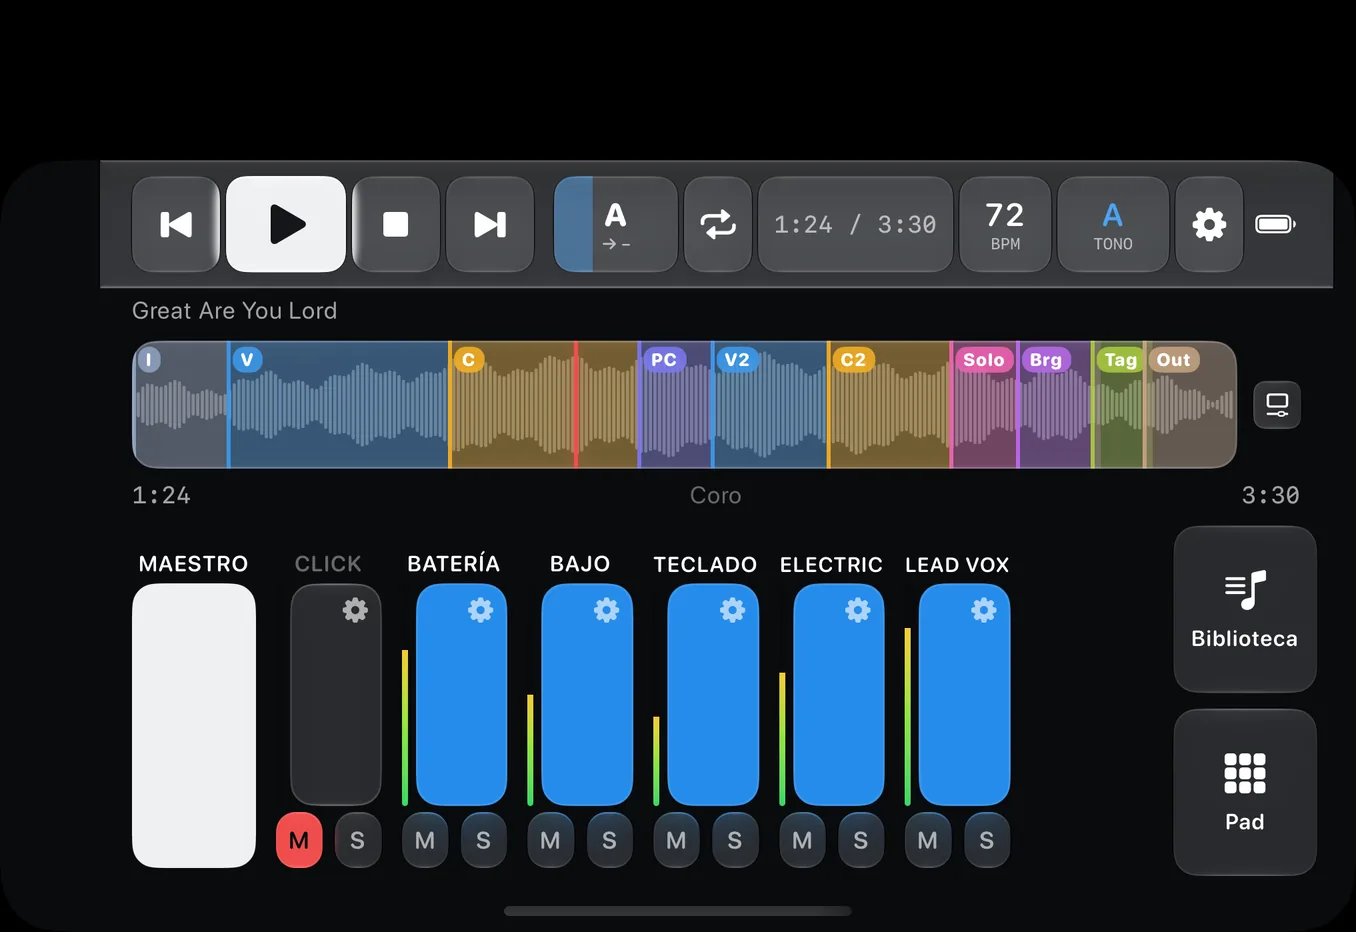Jump to the Brg bridge marker
The width and height of the screenshot is (1356, 932).
click(1046, 360)
